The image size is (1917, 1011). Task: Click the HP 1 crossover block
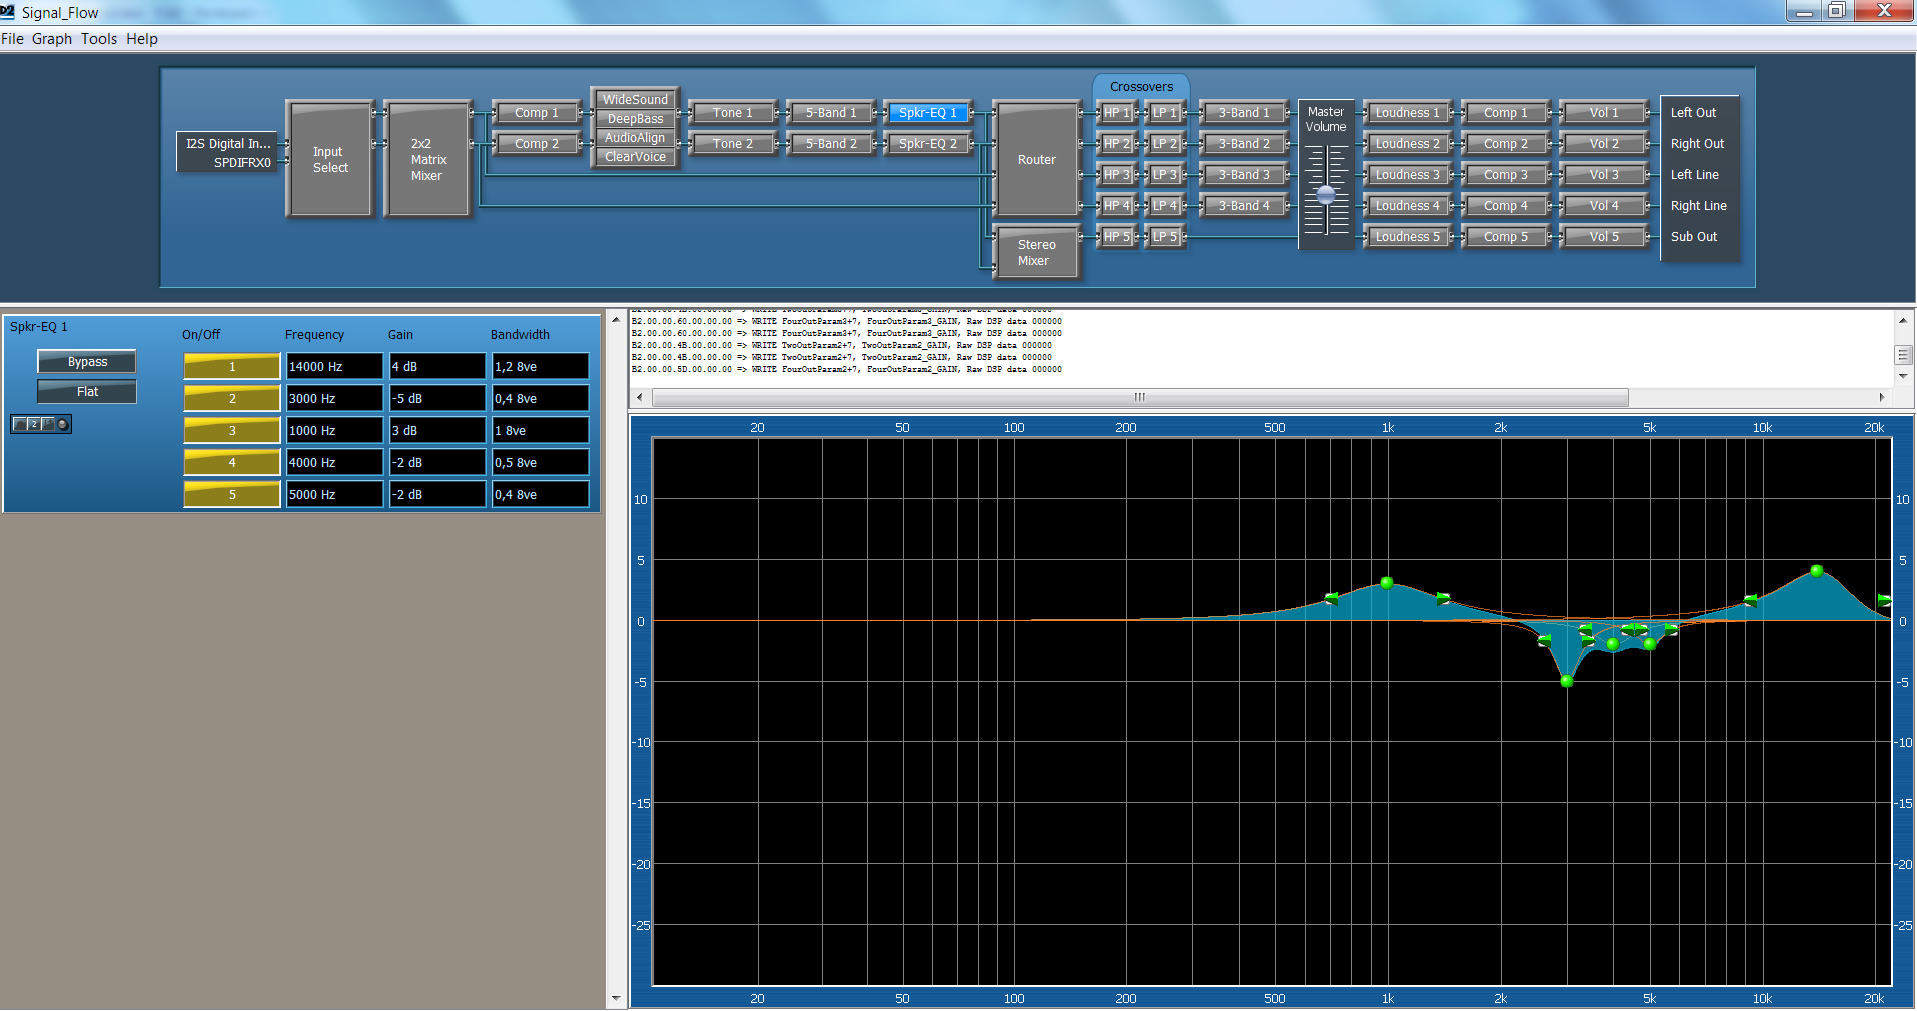pos(1116,113)
